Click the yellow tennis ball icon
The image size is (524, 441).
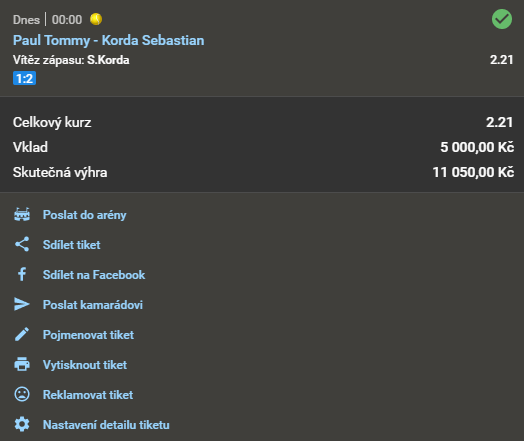tap(96, 19)
